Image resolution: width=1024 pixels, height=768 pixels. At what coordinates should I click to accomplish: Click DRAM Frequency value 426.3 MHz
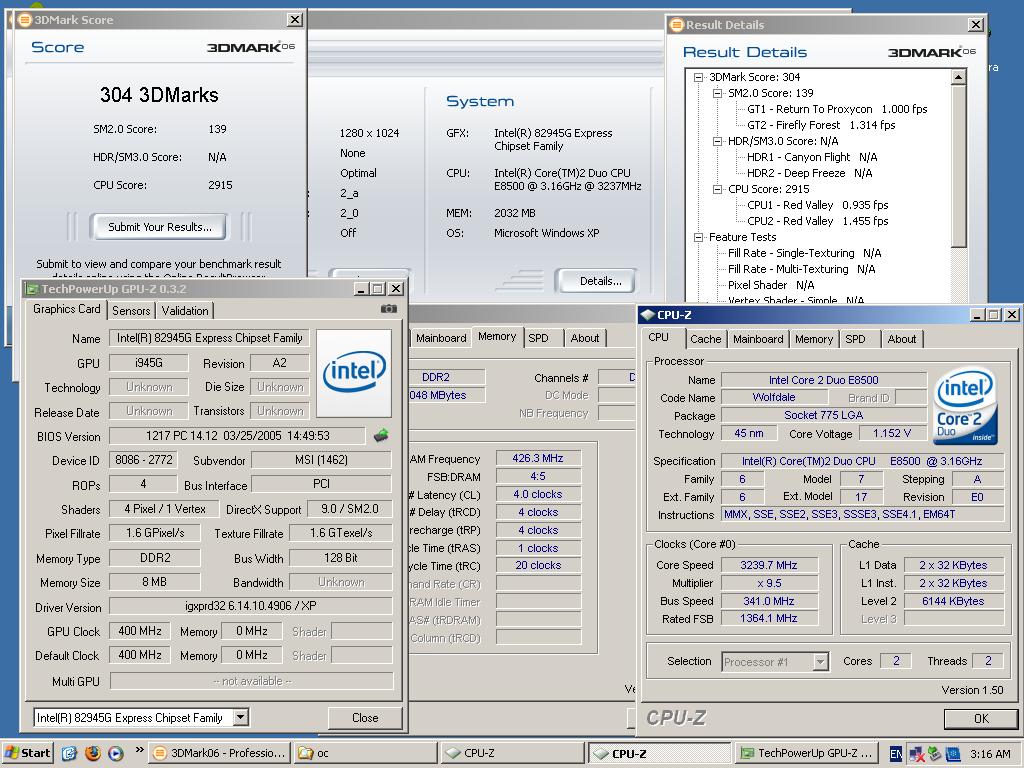[537, 458]
